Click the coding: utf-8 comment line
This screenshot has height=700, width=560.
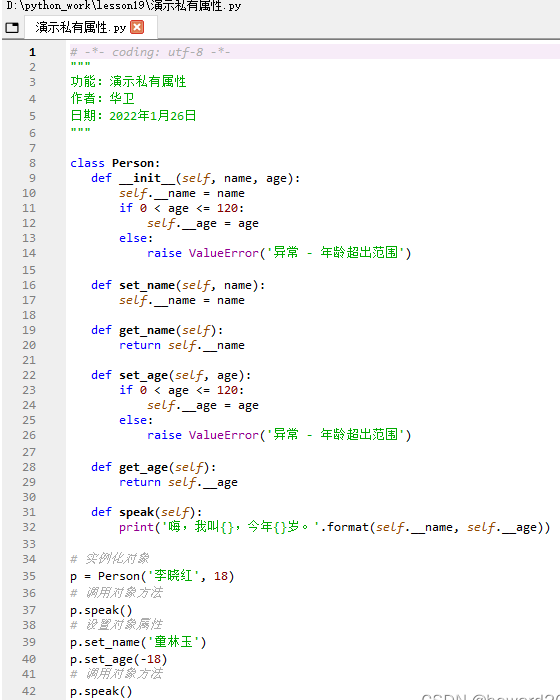click(x=150, y=52)
